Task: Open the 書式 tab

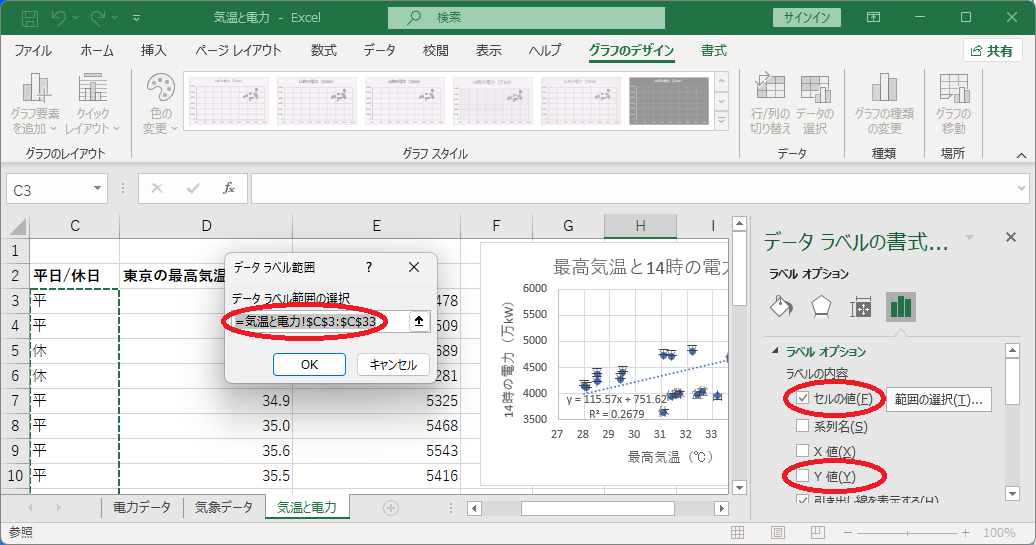Action: click(714, 51)
